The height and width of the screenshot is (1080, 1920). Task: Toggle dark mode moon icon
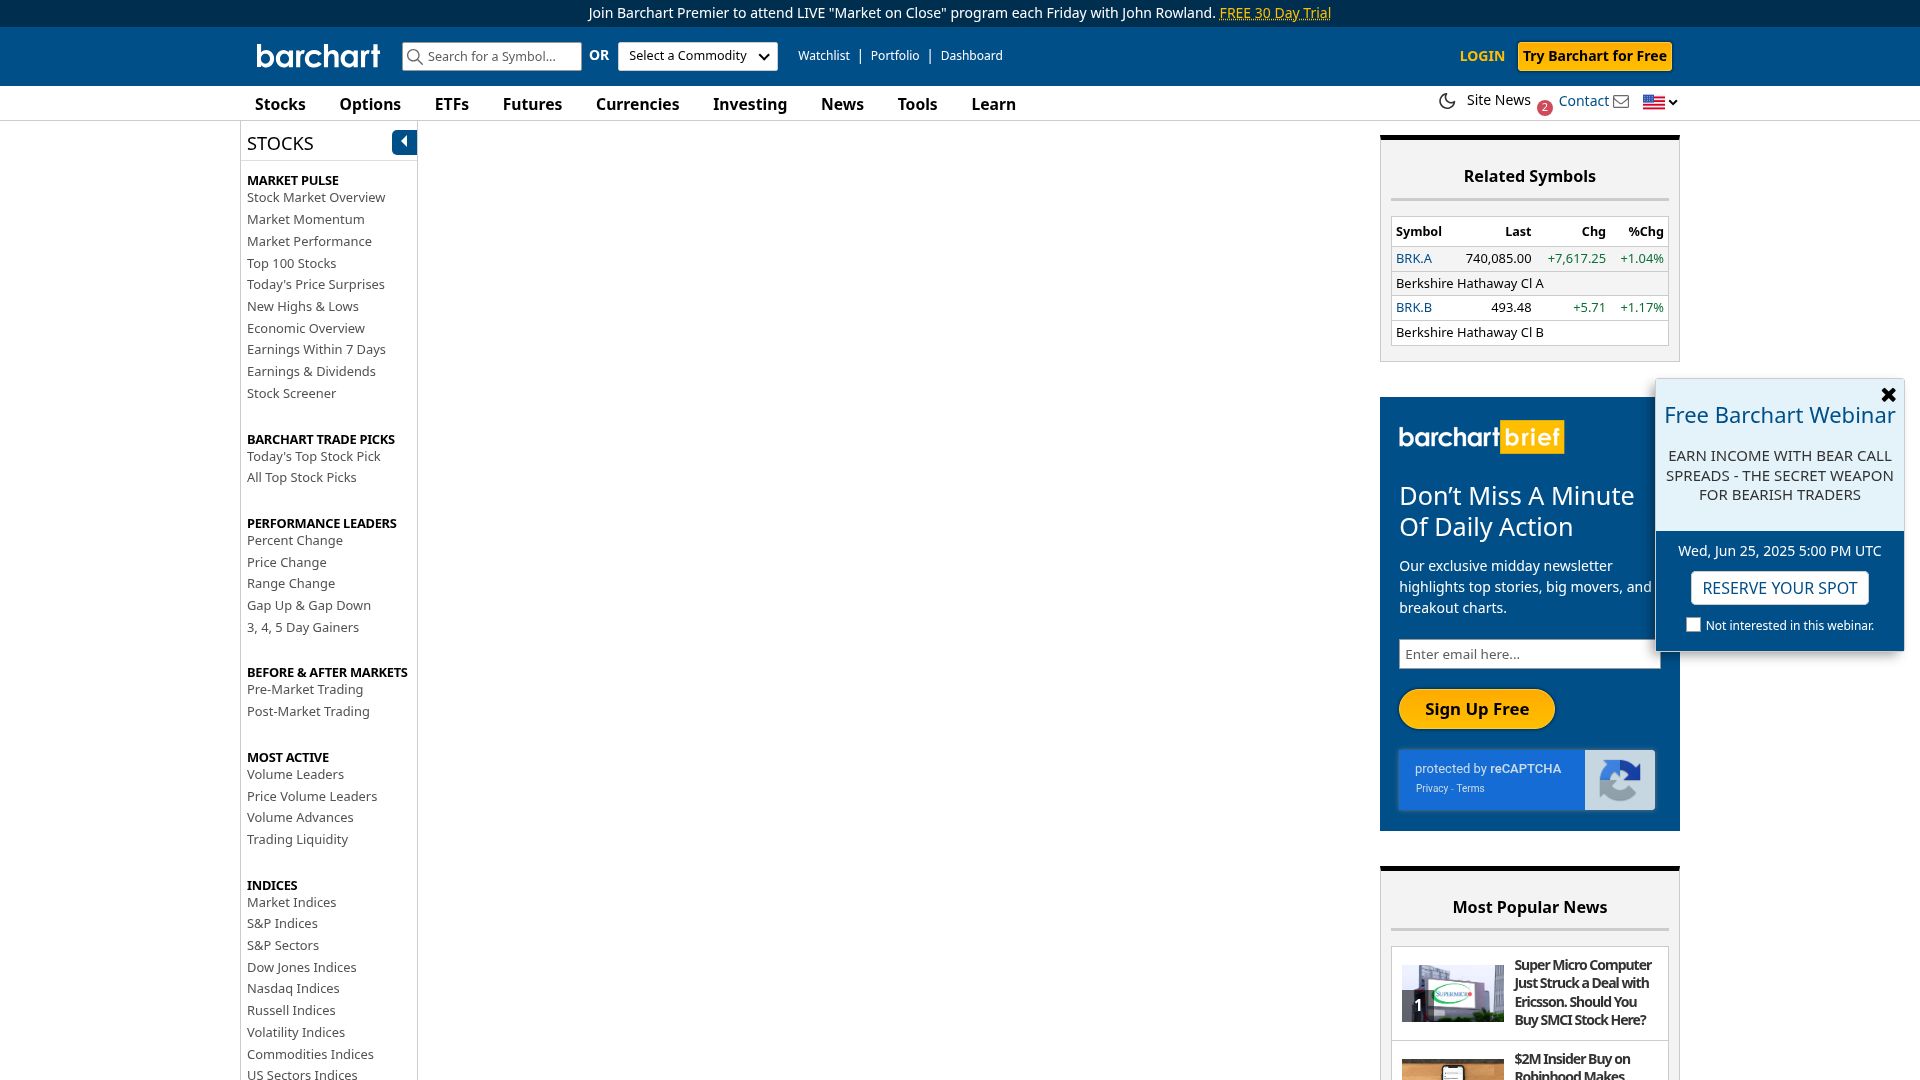tap(1446, 101)
